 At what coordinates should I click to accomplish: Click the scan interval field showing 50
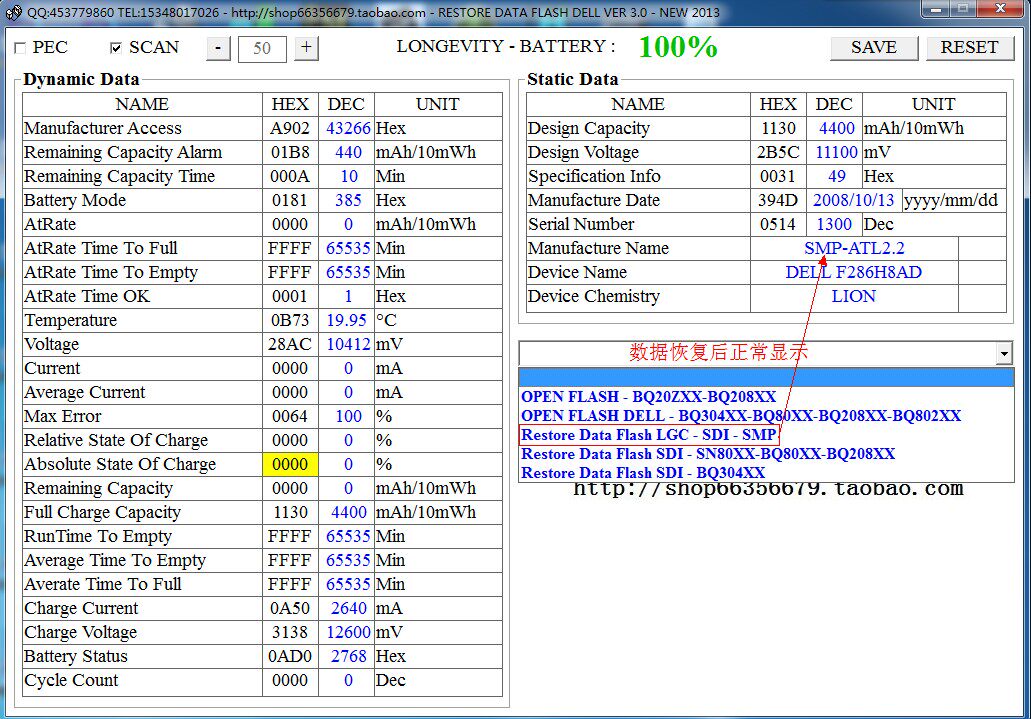262,49
